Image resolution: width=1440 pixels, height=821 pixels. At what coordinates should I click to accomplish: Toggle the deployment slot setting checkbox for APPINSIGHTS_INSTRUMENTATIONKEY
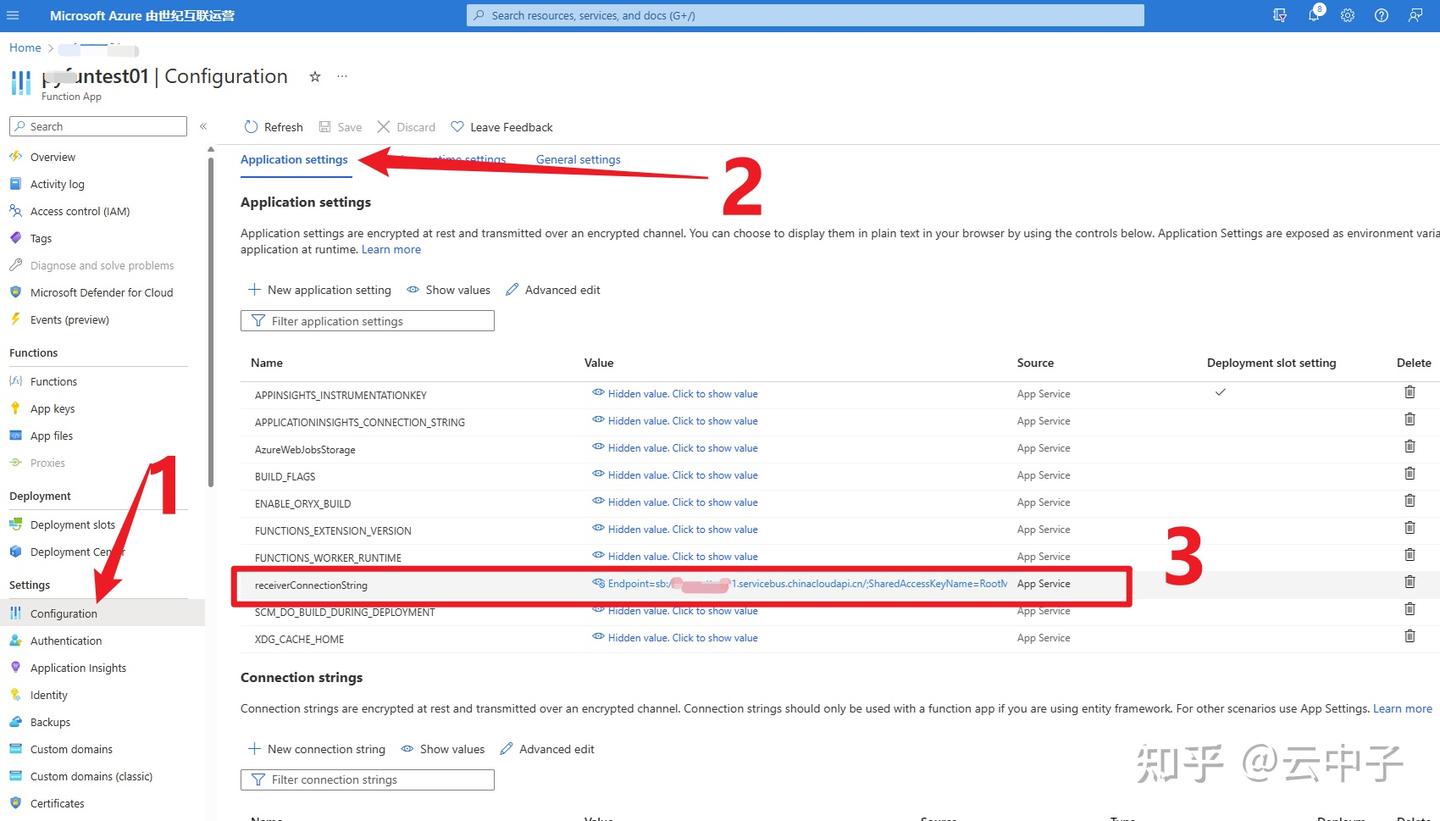point(1220,392)
